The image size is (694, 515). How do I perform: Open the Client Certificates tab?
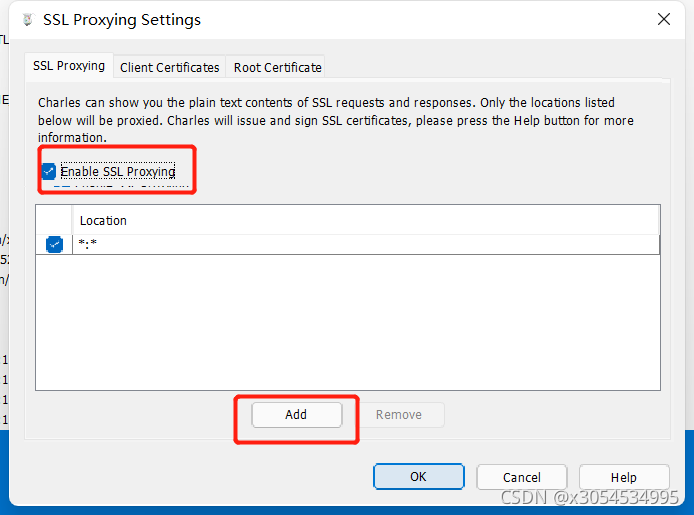coord(170,67)
